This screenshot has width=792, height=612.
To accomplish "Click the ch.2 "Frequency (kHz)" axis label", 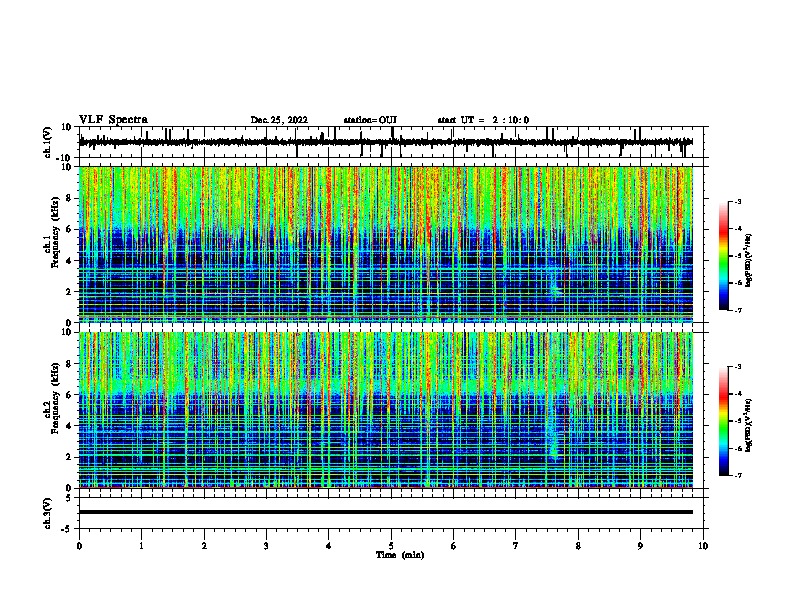I will click(55, 398).
